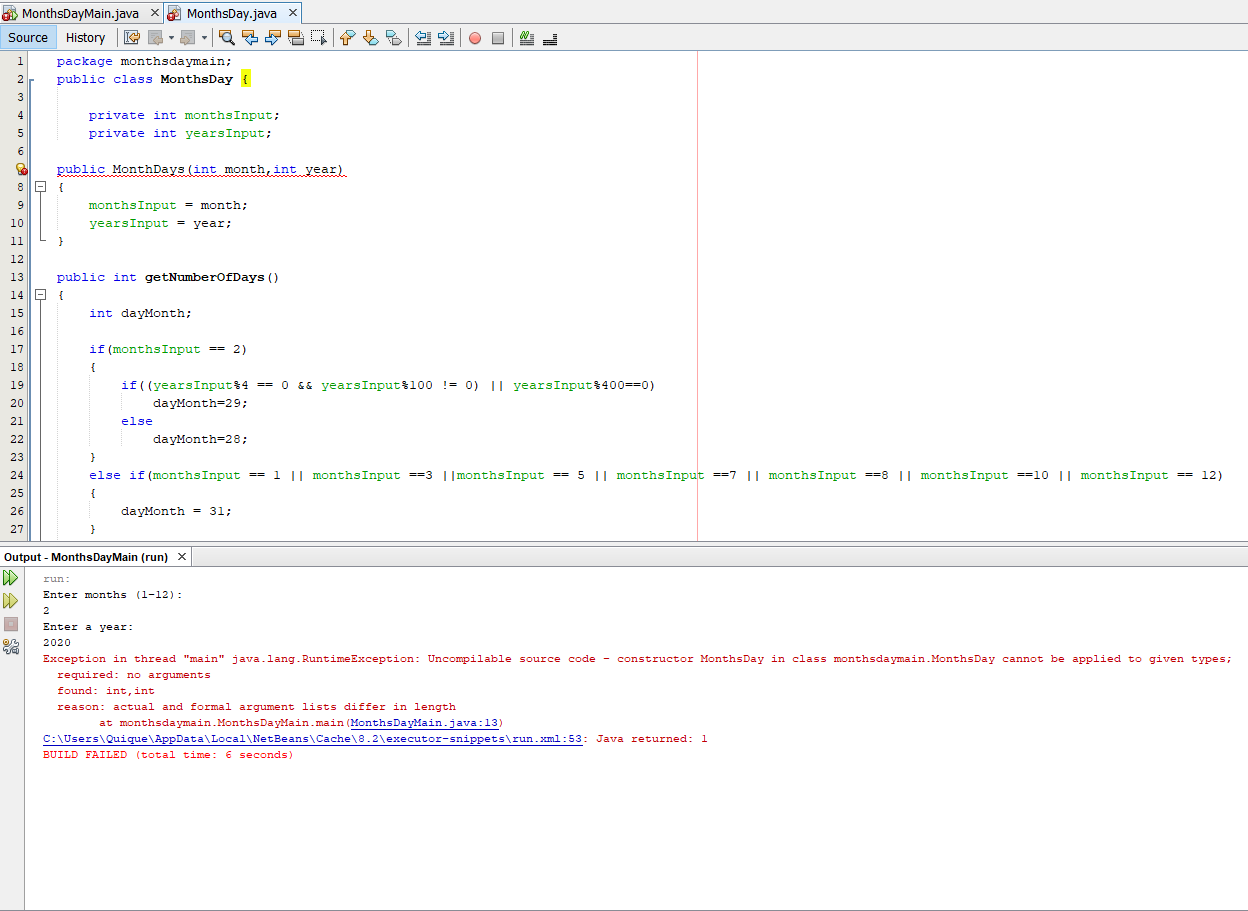1248x911 pixels.
Task: Click the 'dayMonth = 31;' code line
Action: coord(176,511)
